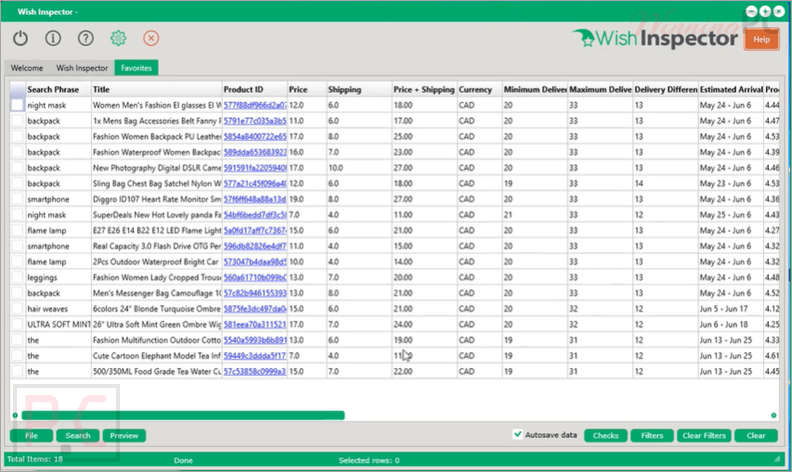Sort by the Currency column header
This screenshot has height=472, width=792.
pyautogui.click(x=479, y=89)
